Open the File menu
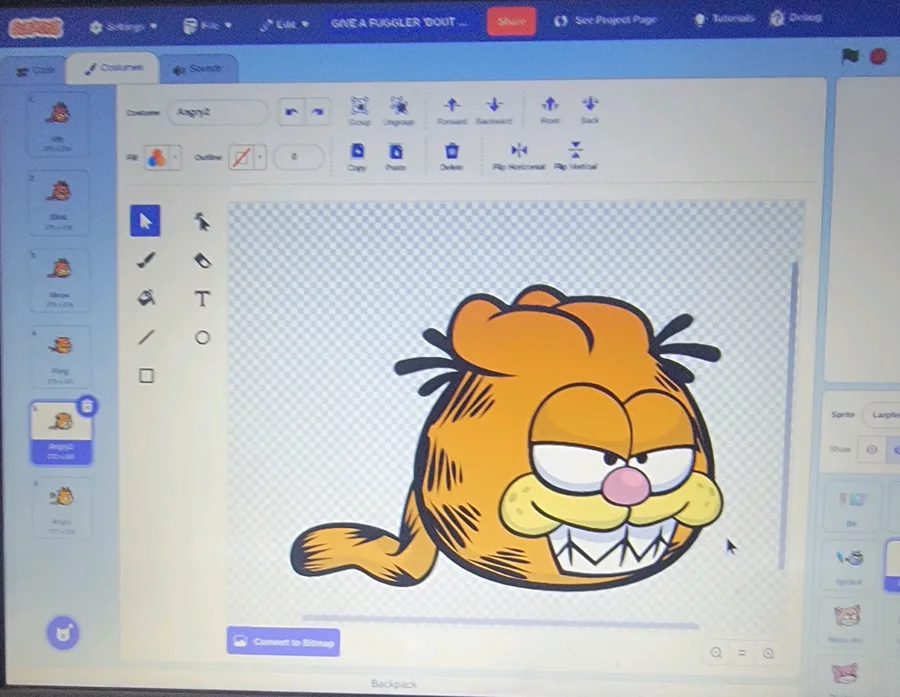 pos(207,26)
